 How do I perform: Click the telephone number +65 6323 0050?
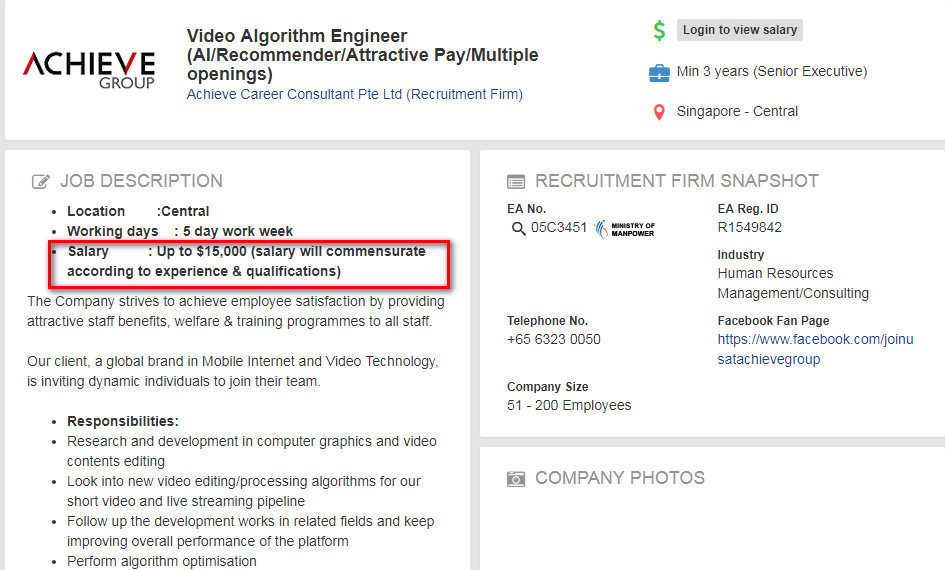[553, 339]
